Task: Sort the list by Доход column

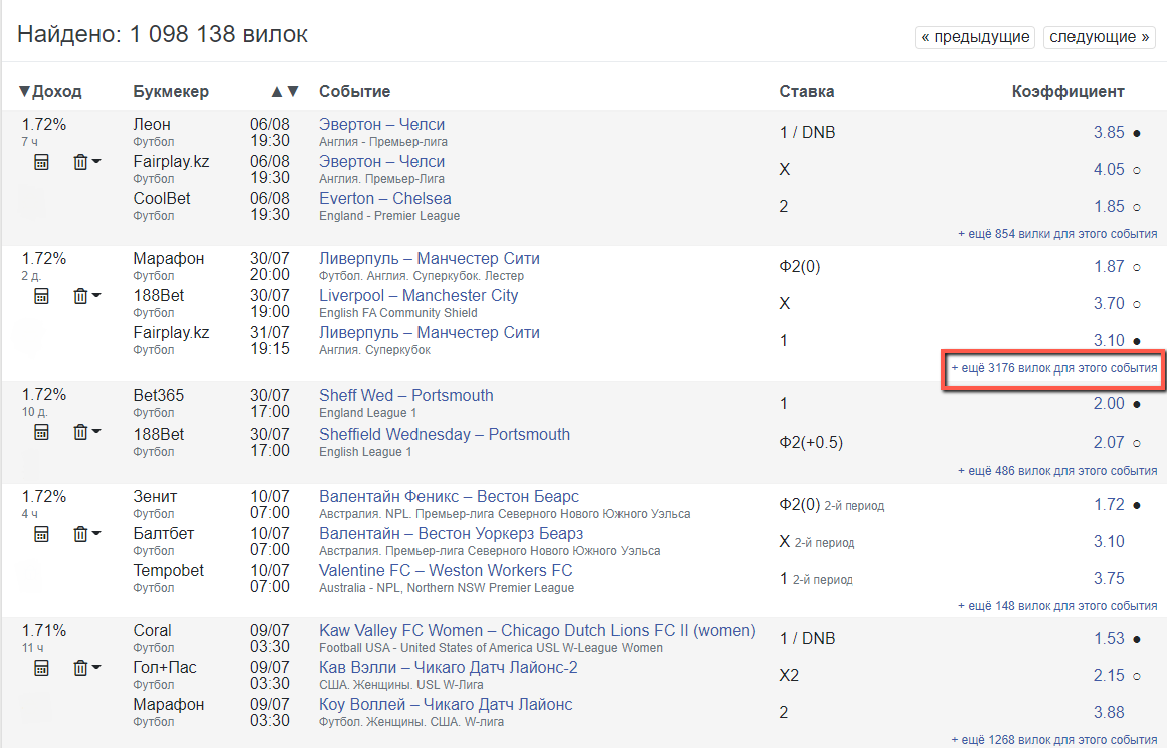Action: 50,92
